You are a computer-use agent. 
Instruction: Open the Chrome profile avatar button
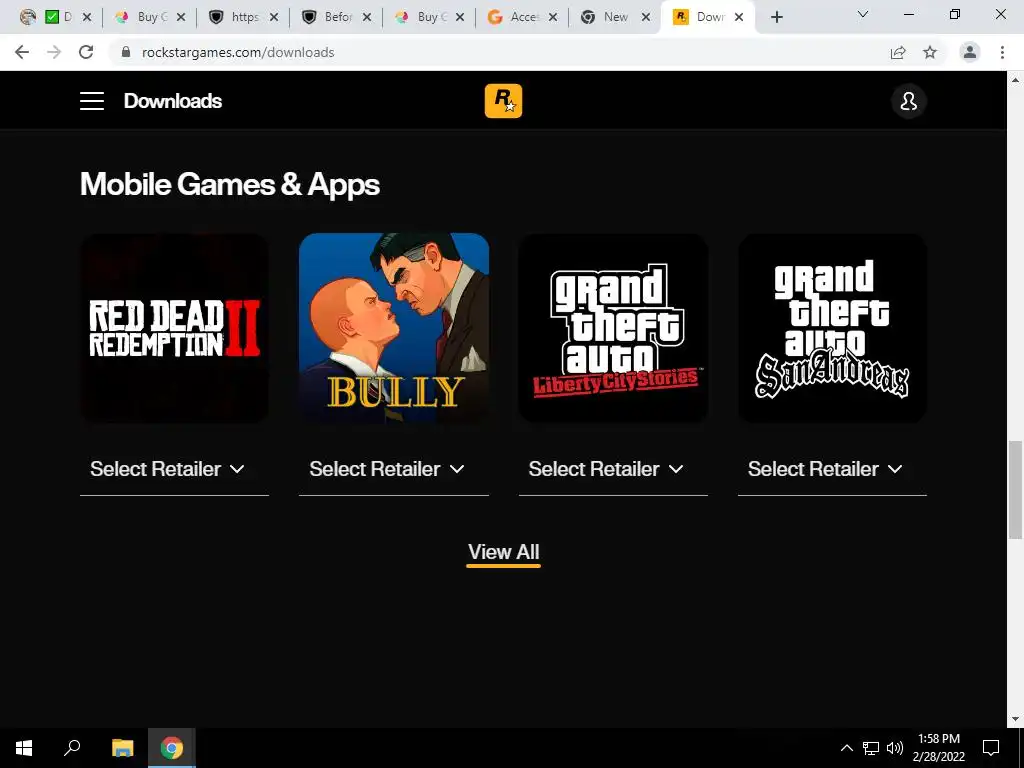970,52
